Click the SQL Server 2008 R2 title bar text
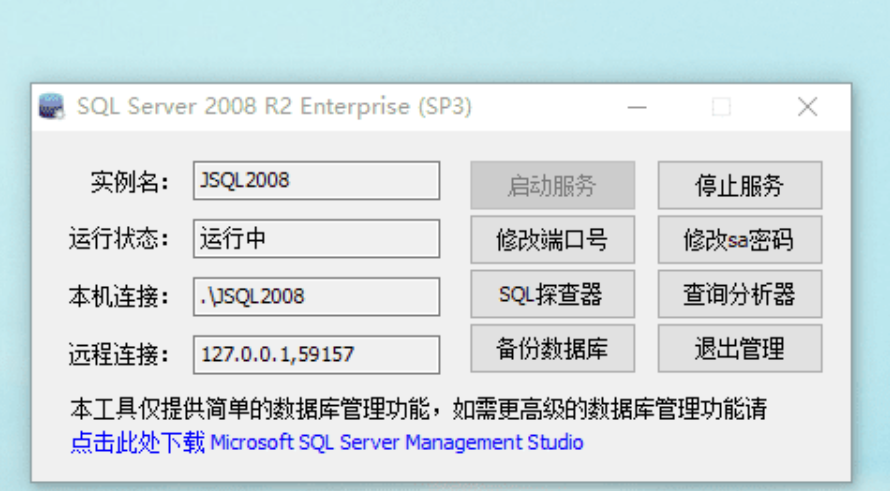Image resolution: width=890 pixels, height=491 pixels. 274,107
